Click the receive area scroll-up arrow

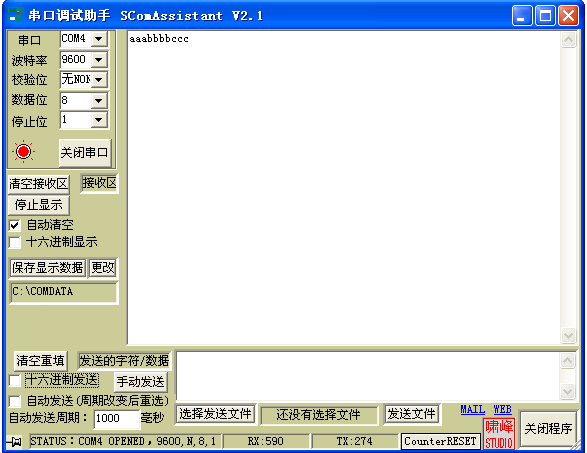[568, 39]
